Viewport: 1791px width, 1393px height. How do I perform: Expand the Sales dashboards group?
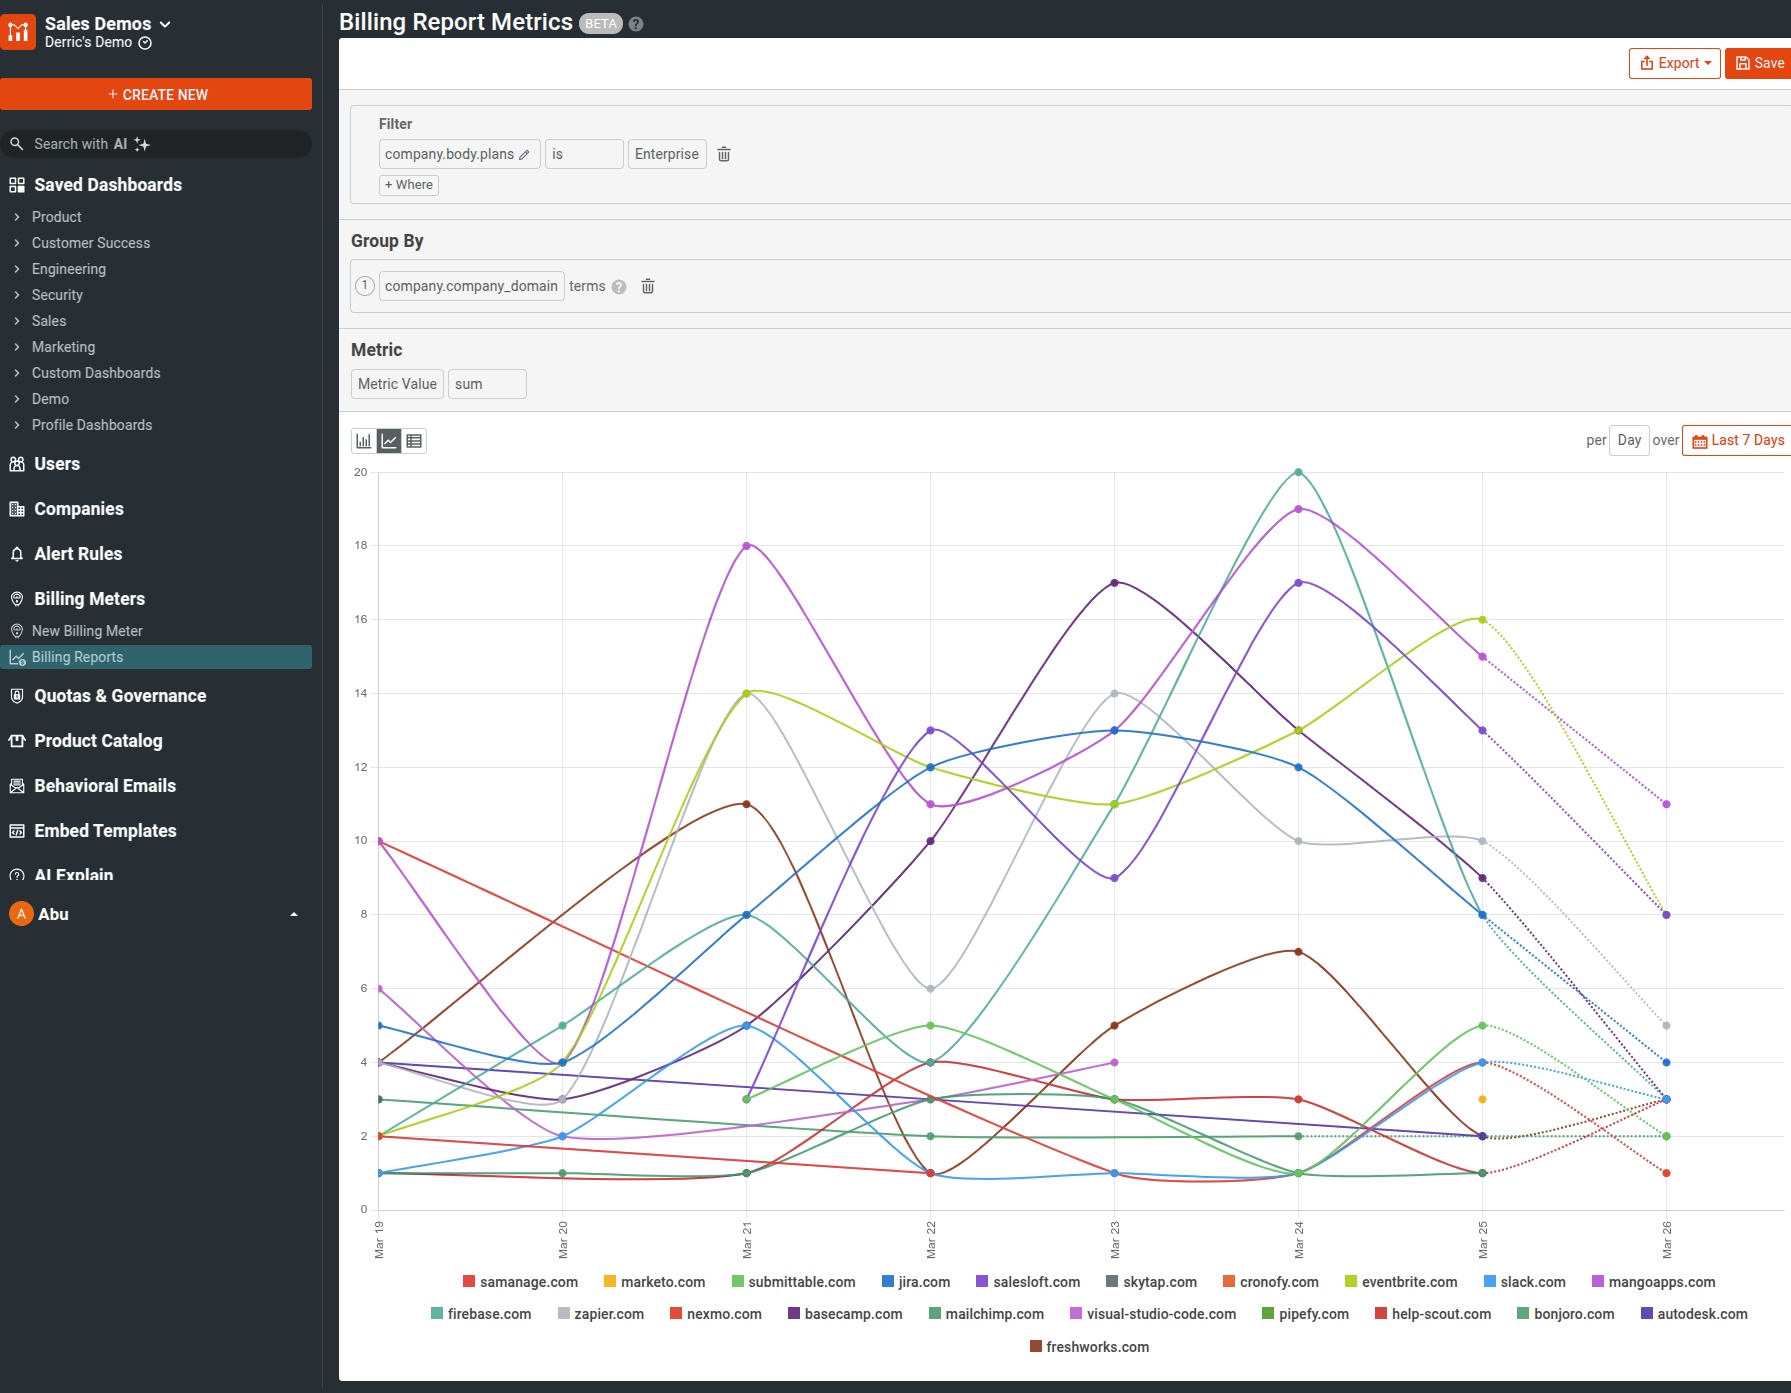click(x=48, y=320)
